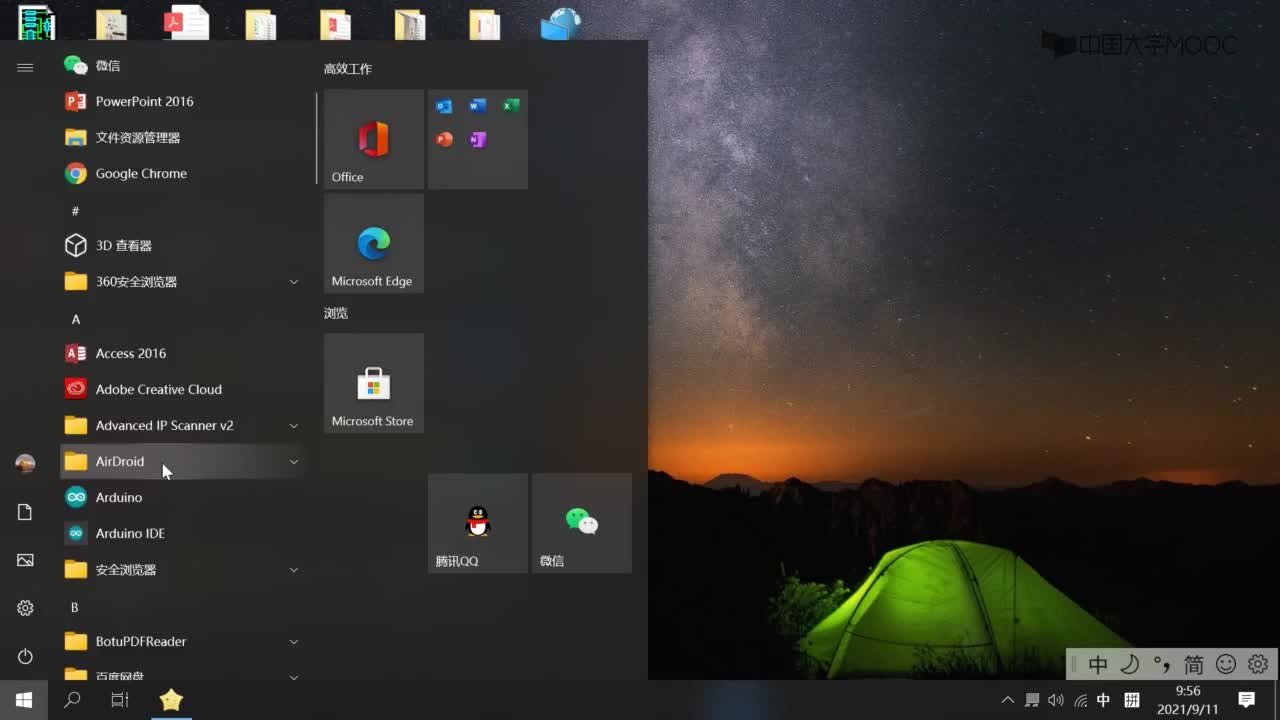Screen dimensions: 1280x720
Task: Select the 浏览 group title
Action: tap(336, 313)
